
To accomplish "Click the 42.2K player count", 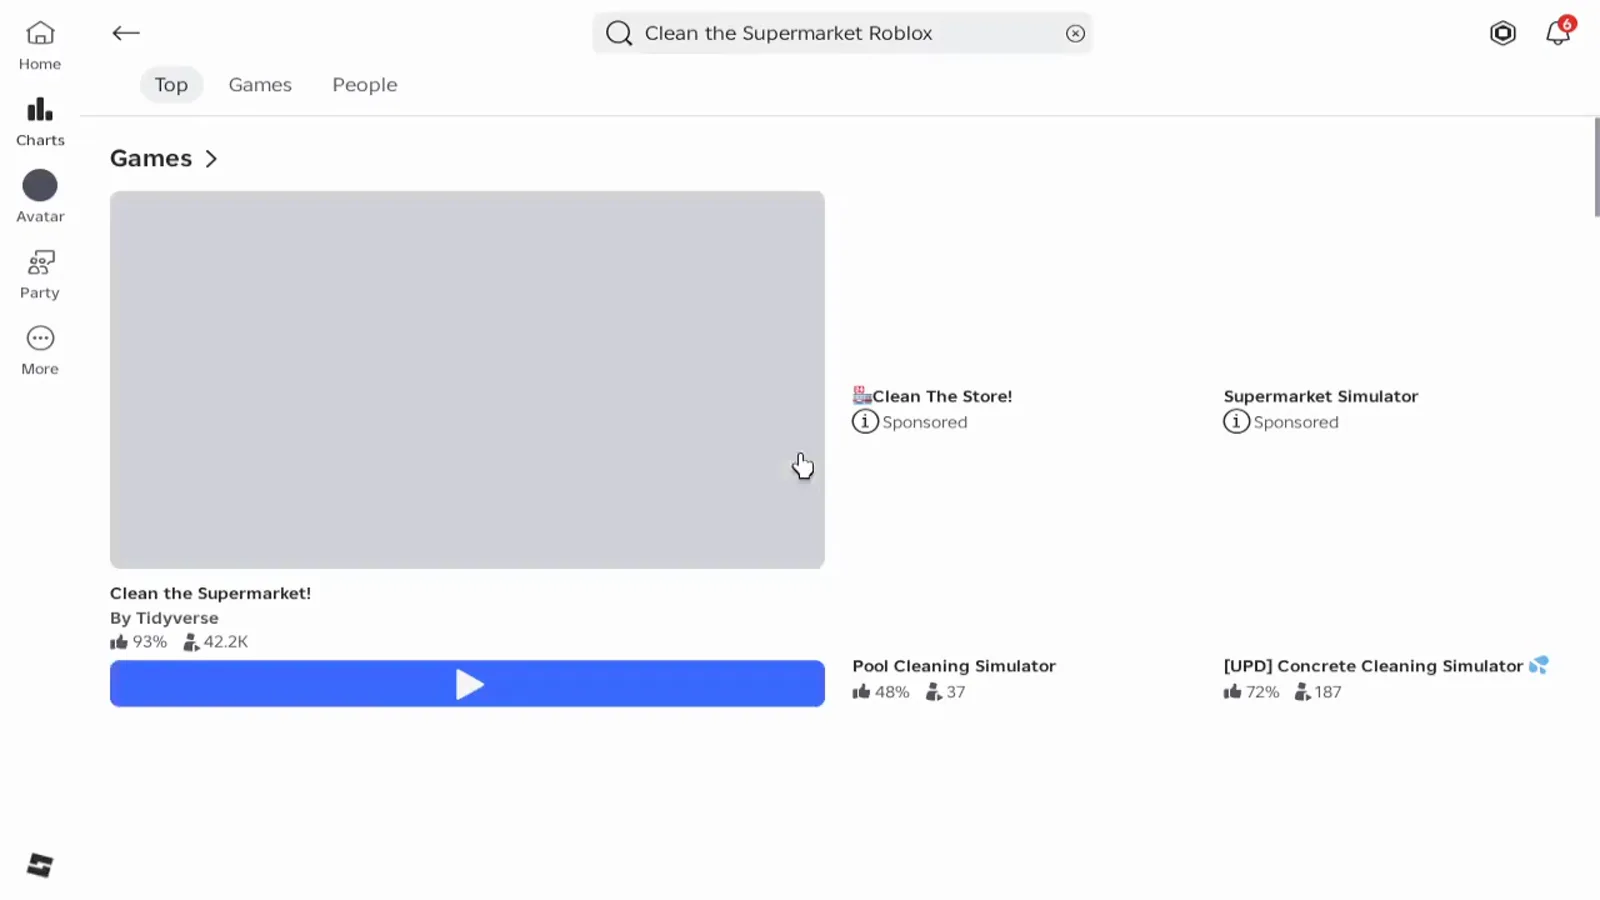I will 216,642.
